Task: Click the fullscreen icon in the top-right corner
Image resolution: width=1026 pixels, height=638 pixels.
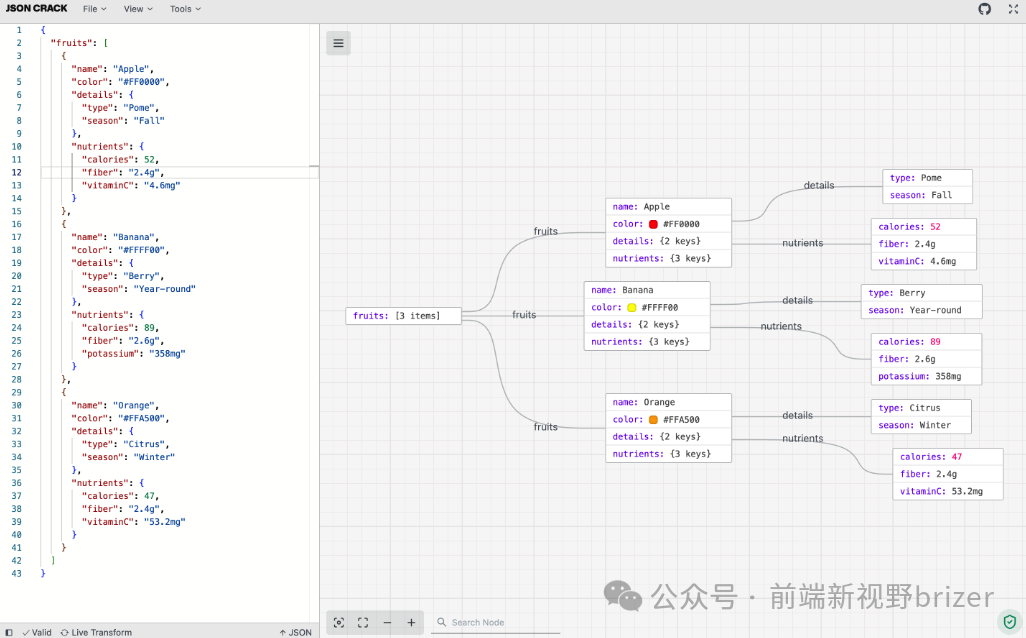Action: [1013, 9]
